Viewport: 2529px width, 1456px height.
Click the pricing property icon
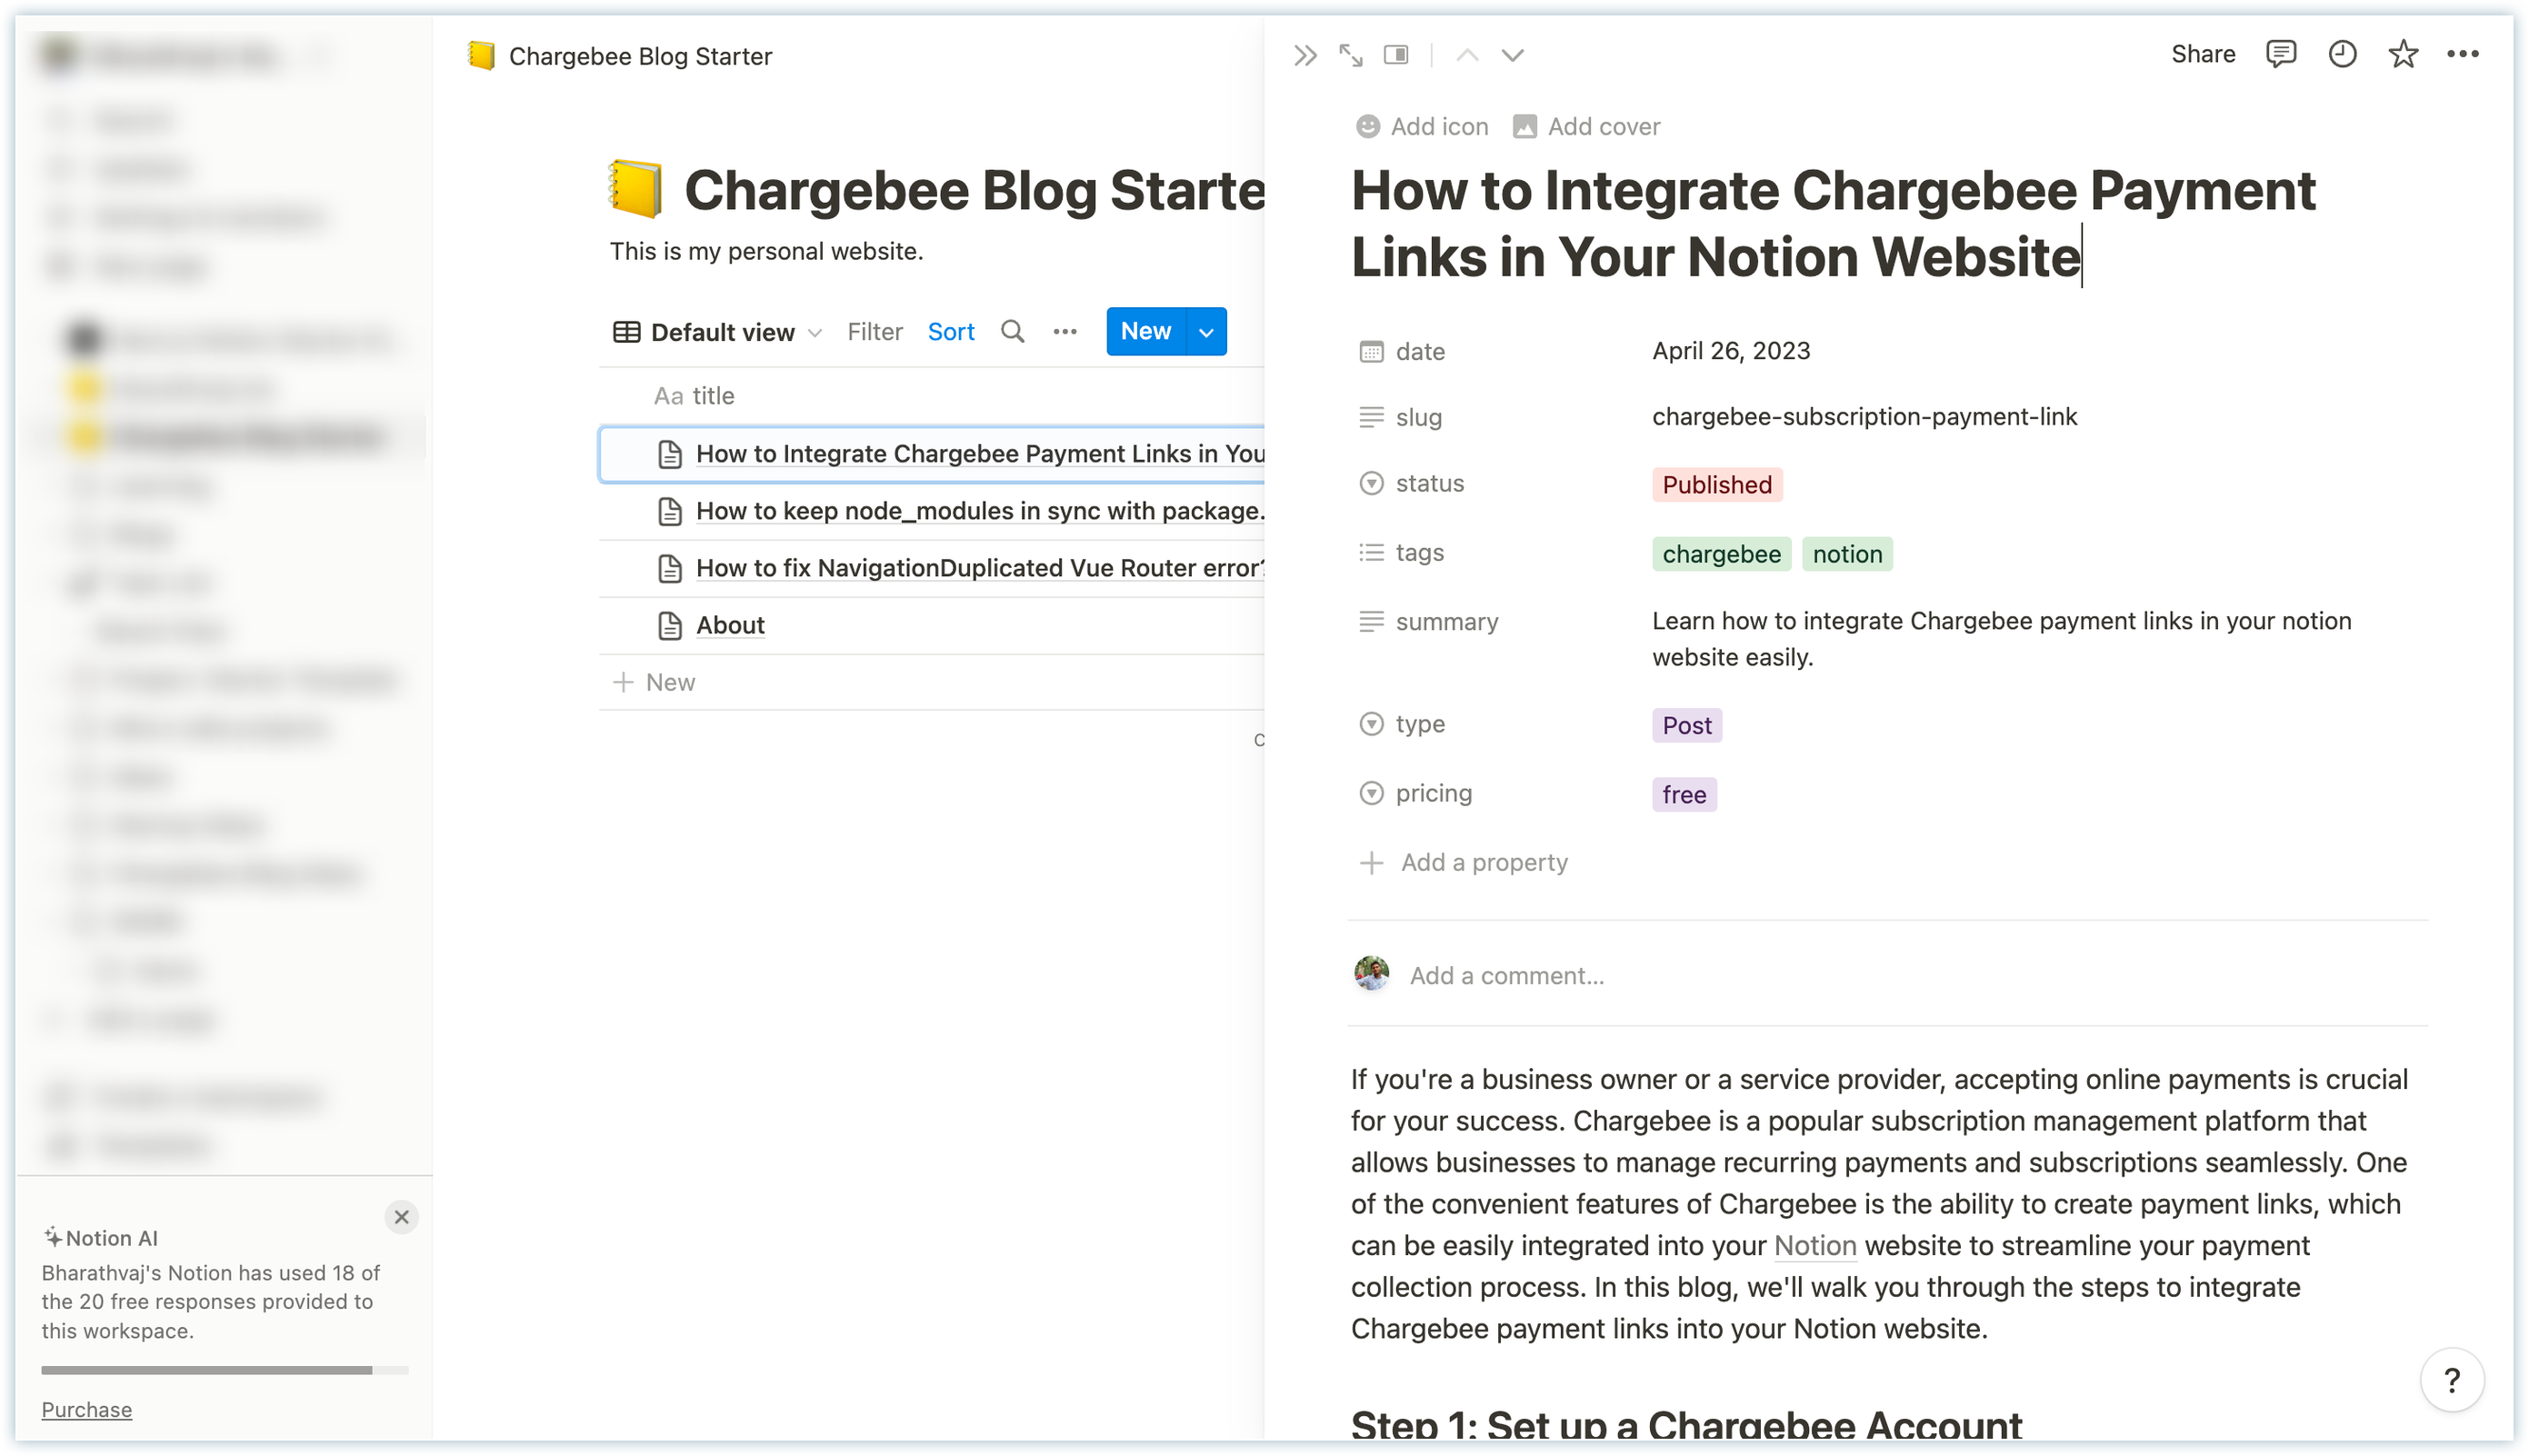(x=1371, y=793)
